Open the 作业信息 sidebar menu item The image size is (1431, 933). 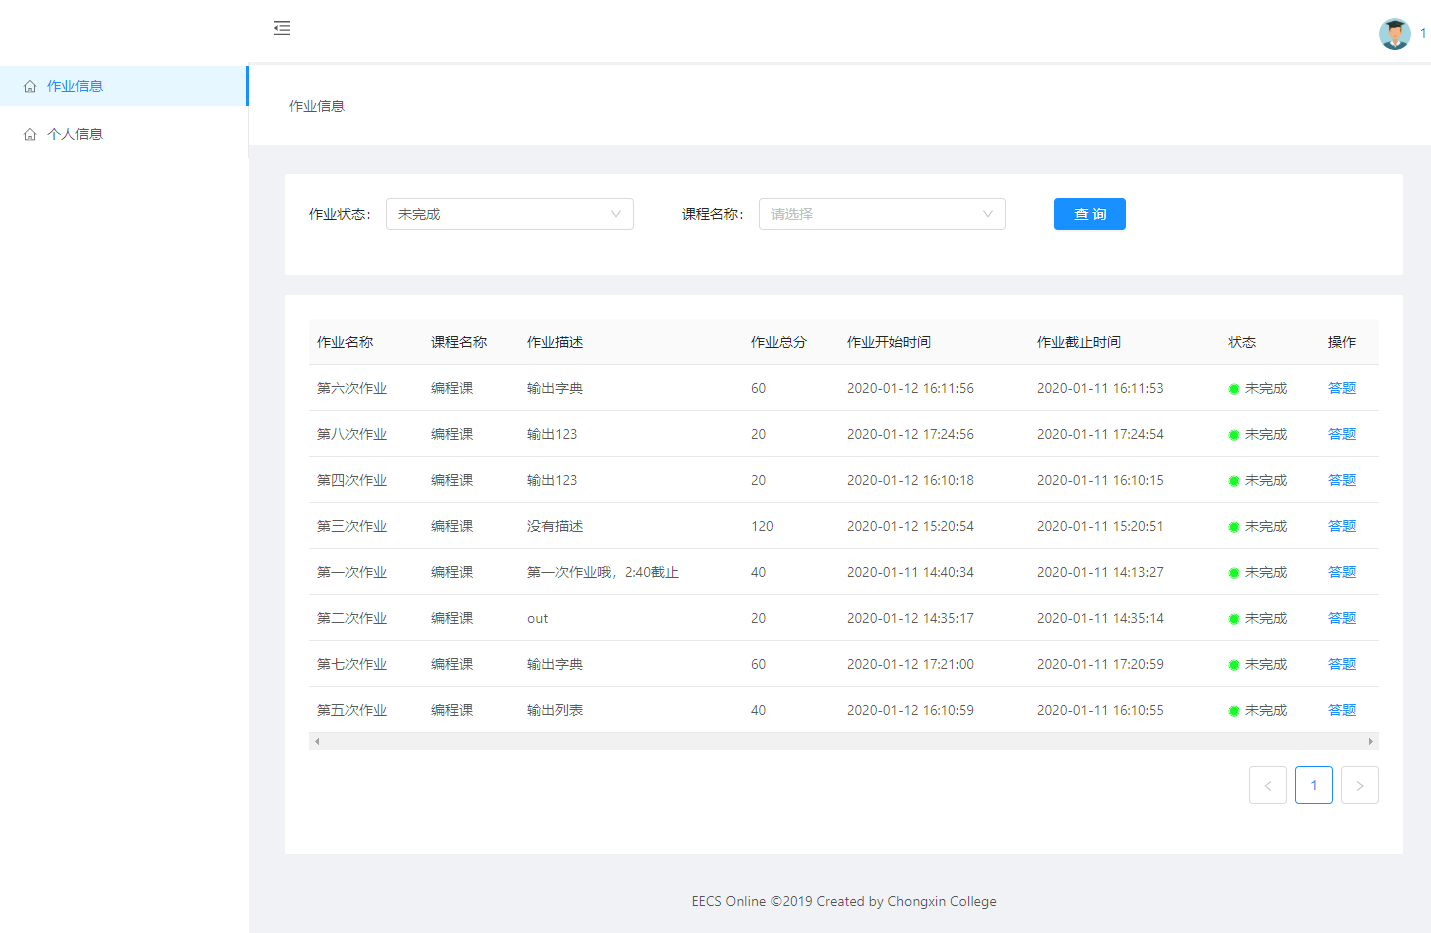[x=124, y=86]
